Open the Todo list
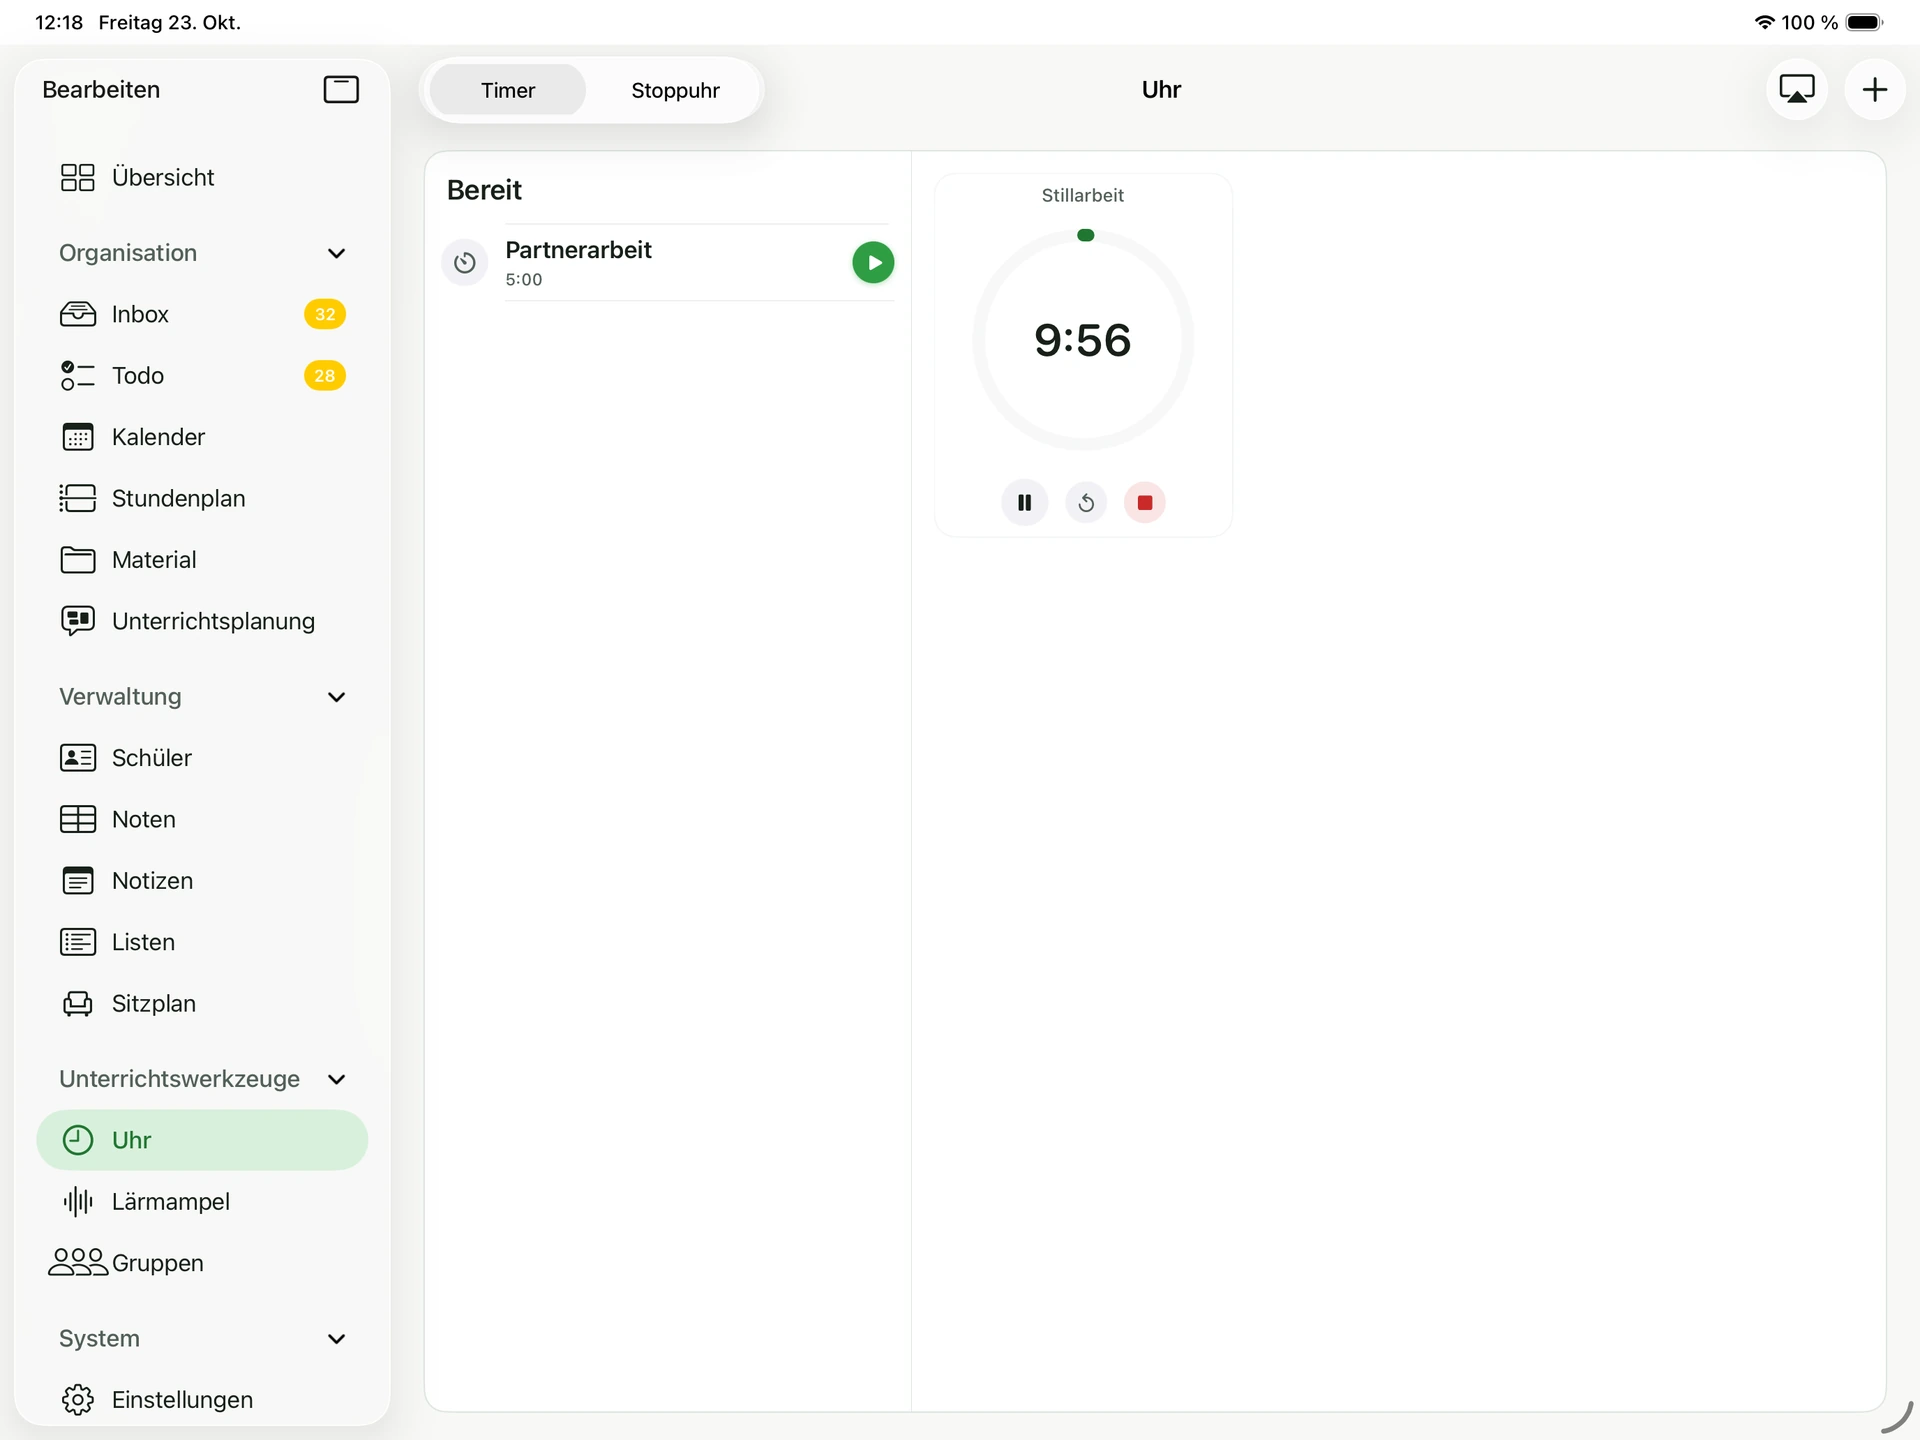 click(202, 376)
